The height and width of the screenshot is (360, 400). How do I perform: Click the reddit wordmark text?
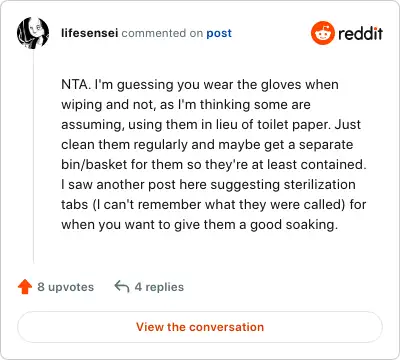(x=360, y=33)
